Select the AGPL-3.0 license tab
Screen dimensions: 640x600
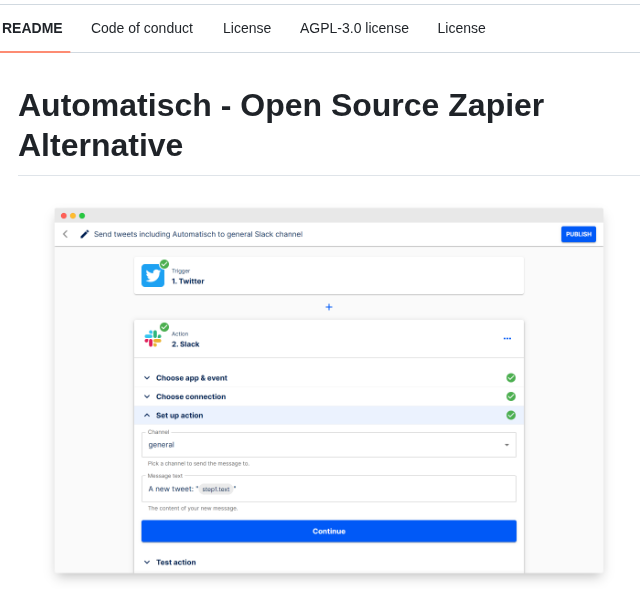click(x=354, y=28)
